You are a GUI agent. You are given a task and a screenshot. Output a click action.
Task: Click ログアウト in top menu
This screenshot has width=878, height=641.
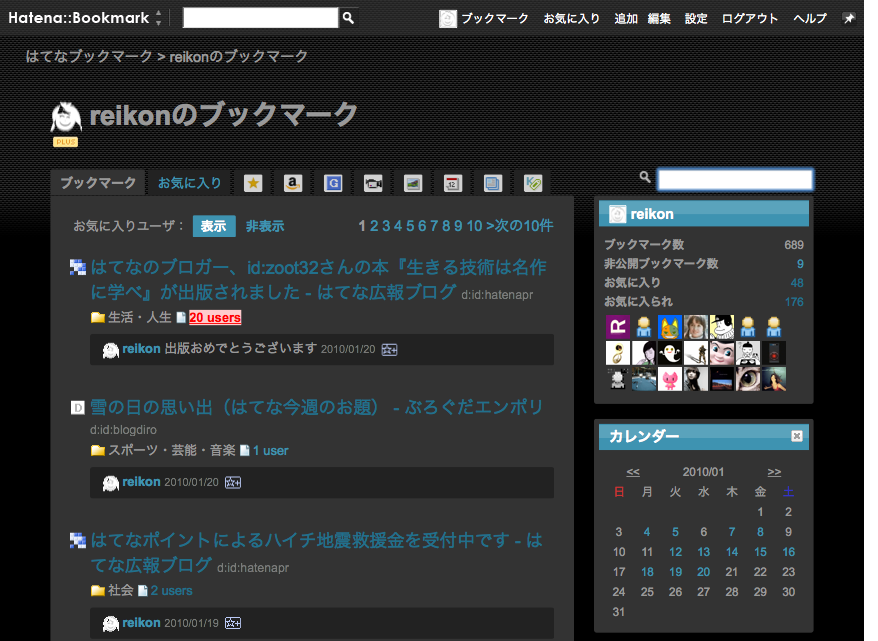pos(750,18)
